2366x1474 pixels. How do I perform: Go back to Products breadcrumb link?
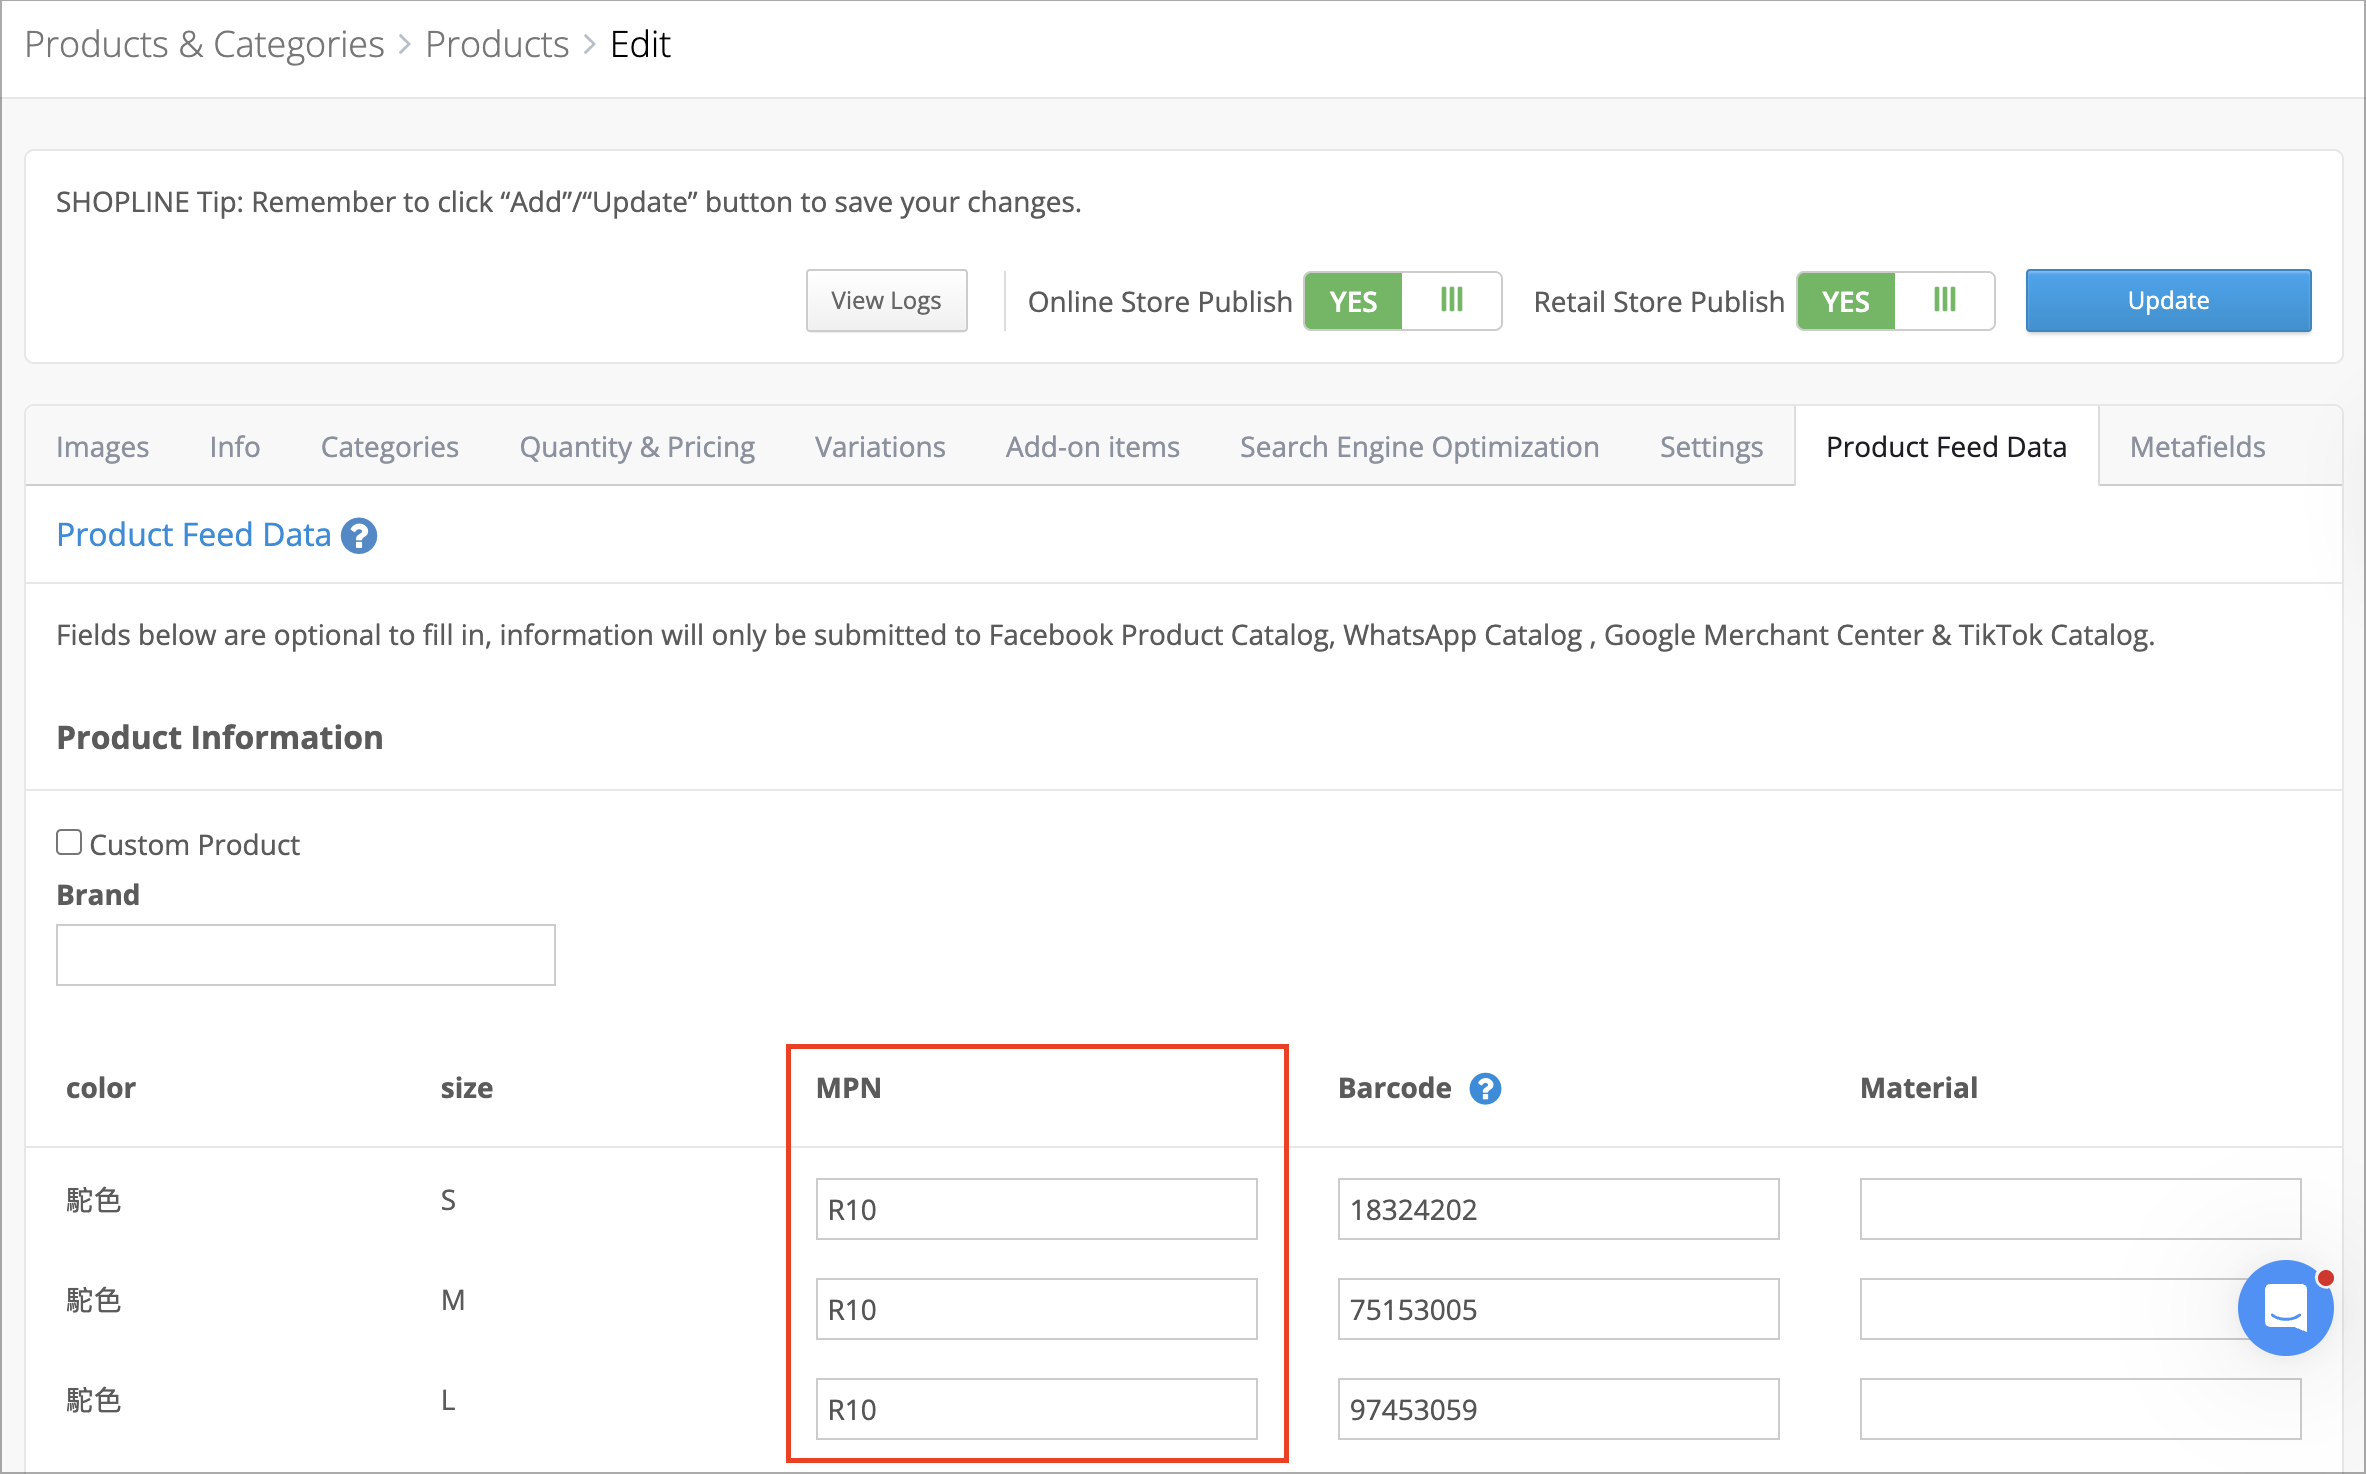tap(497, 44)
